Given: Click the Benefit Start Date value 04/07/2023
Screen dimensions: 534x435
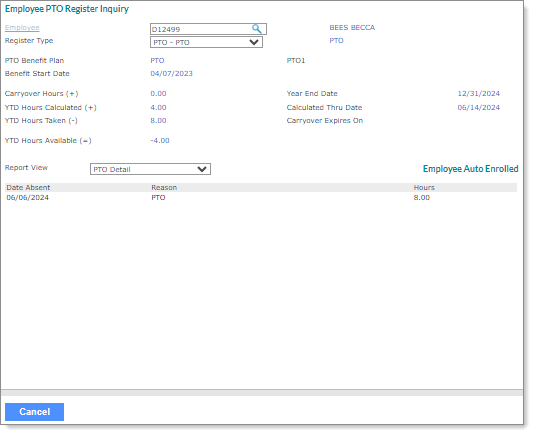Looking at the screenshot, I should (172, 74).
